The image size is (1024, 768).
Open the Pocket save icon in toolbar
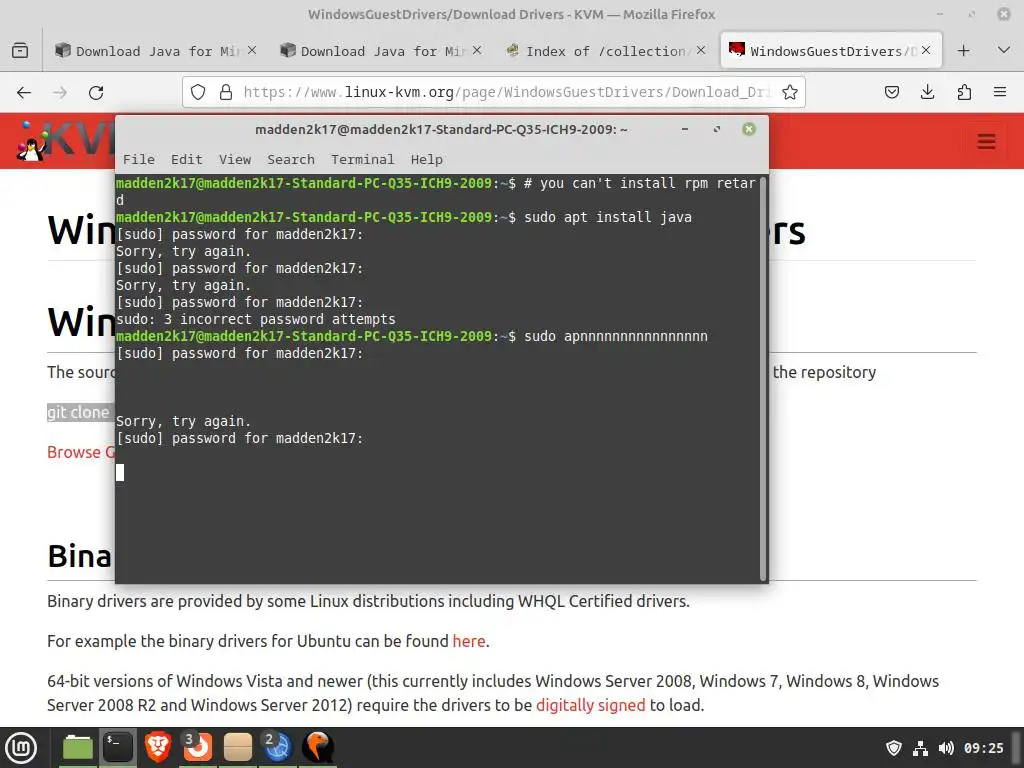coord(891,92)
